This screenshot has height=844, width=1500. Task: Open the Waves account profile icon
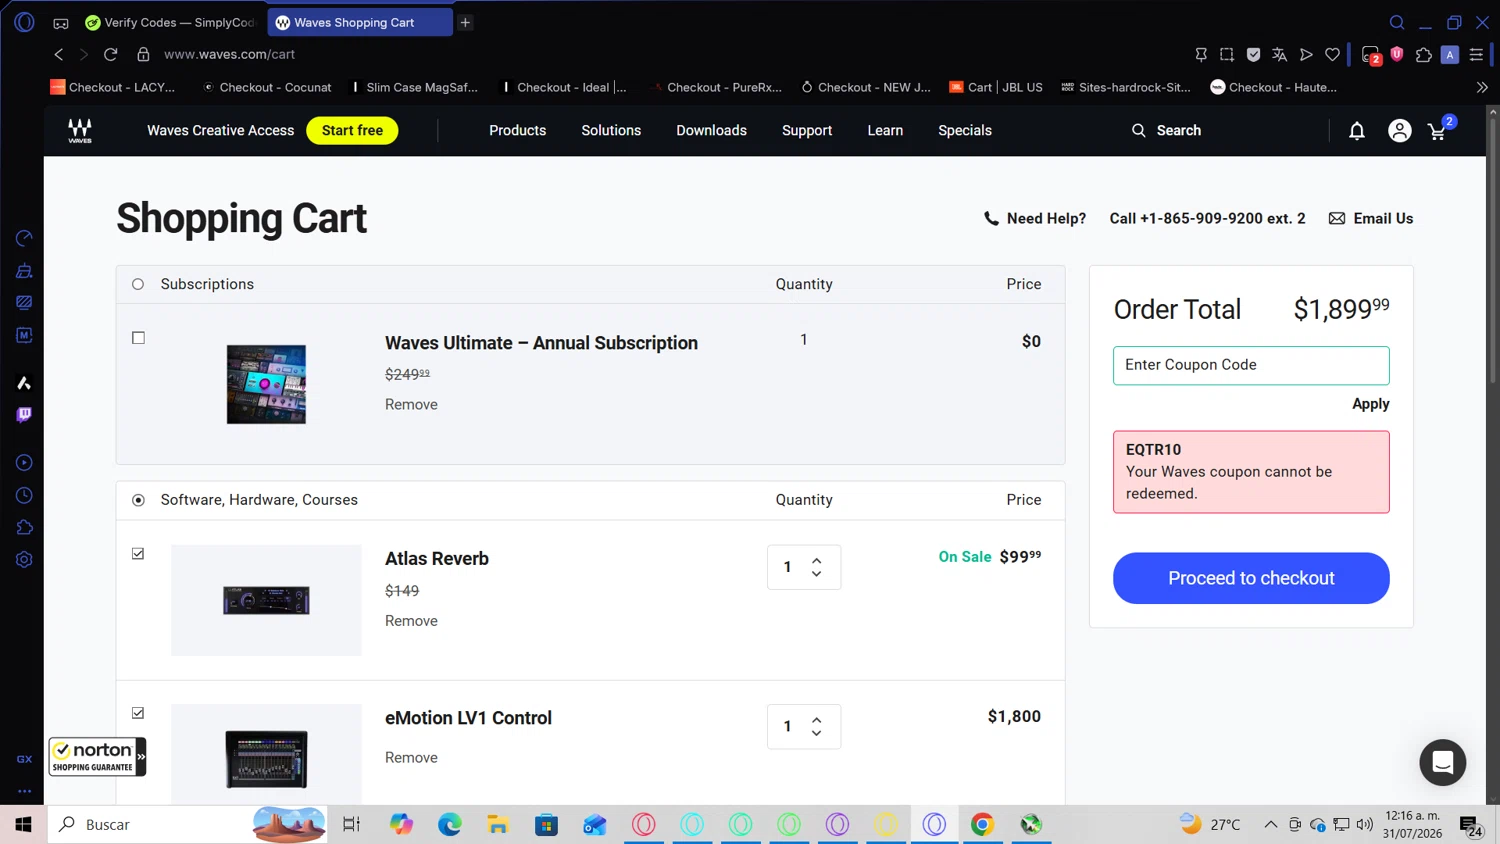[1400, 131]
